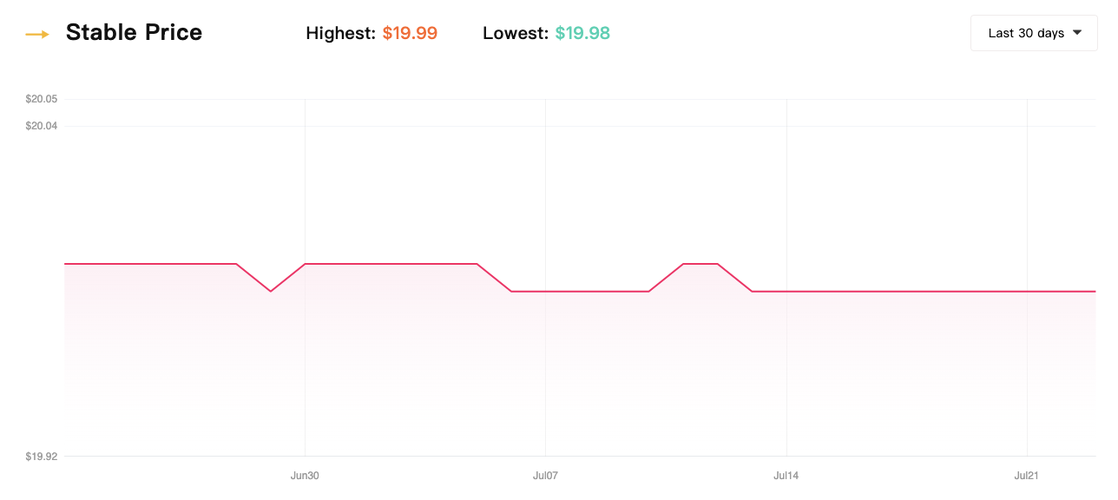
Task: Click the $19.99 highest price value
Action: coord(410,33)
